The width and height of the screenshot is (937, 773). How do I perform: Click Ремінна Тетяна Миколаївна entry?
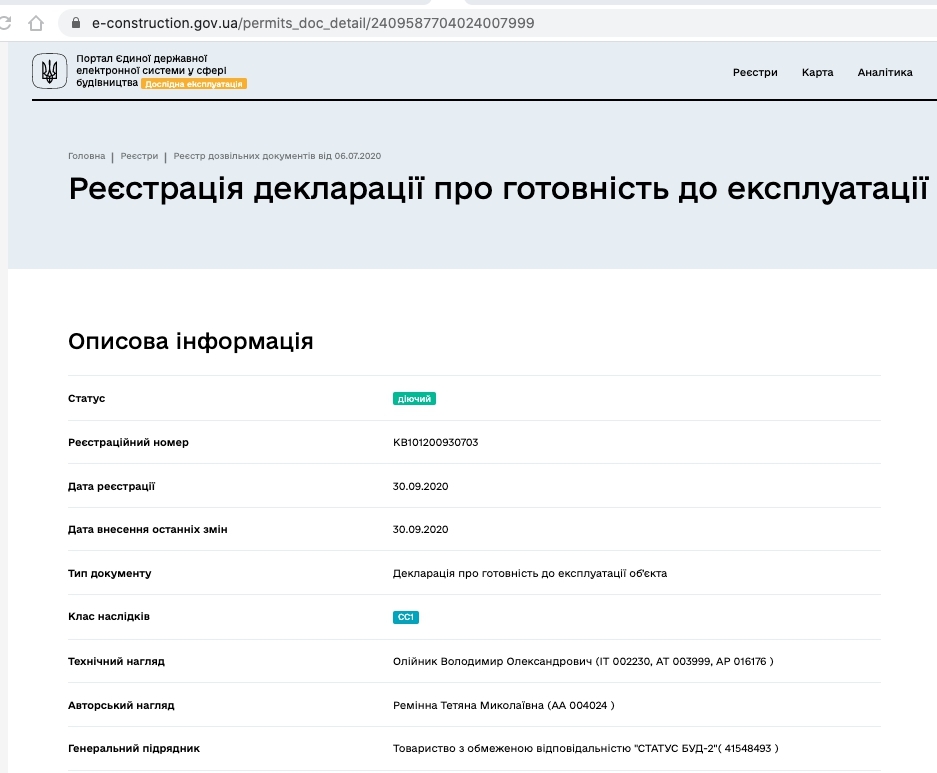504,705
